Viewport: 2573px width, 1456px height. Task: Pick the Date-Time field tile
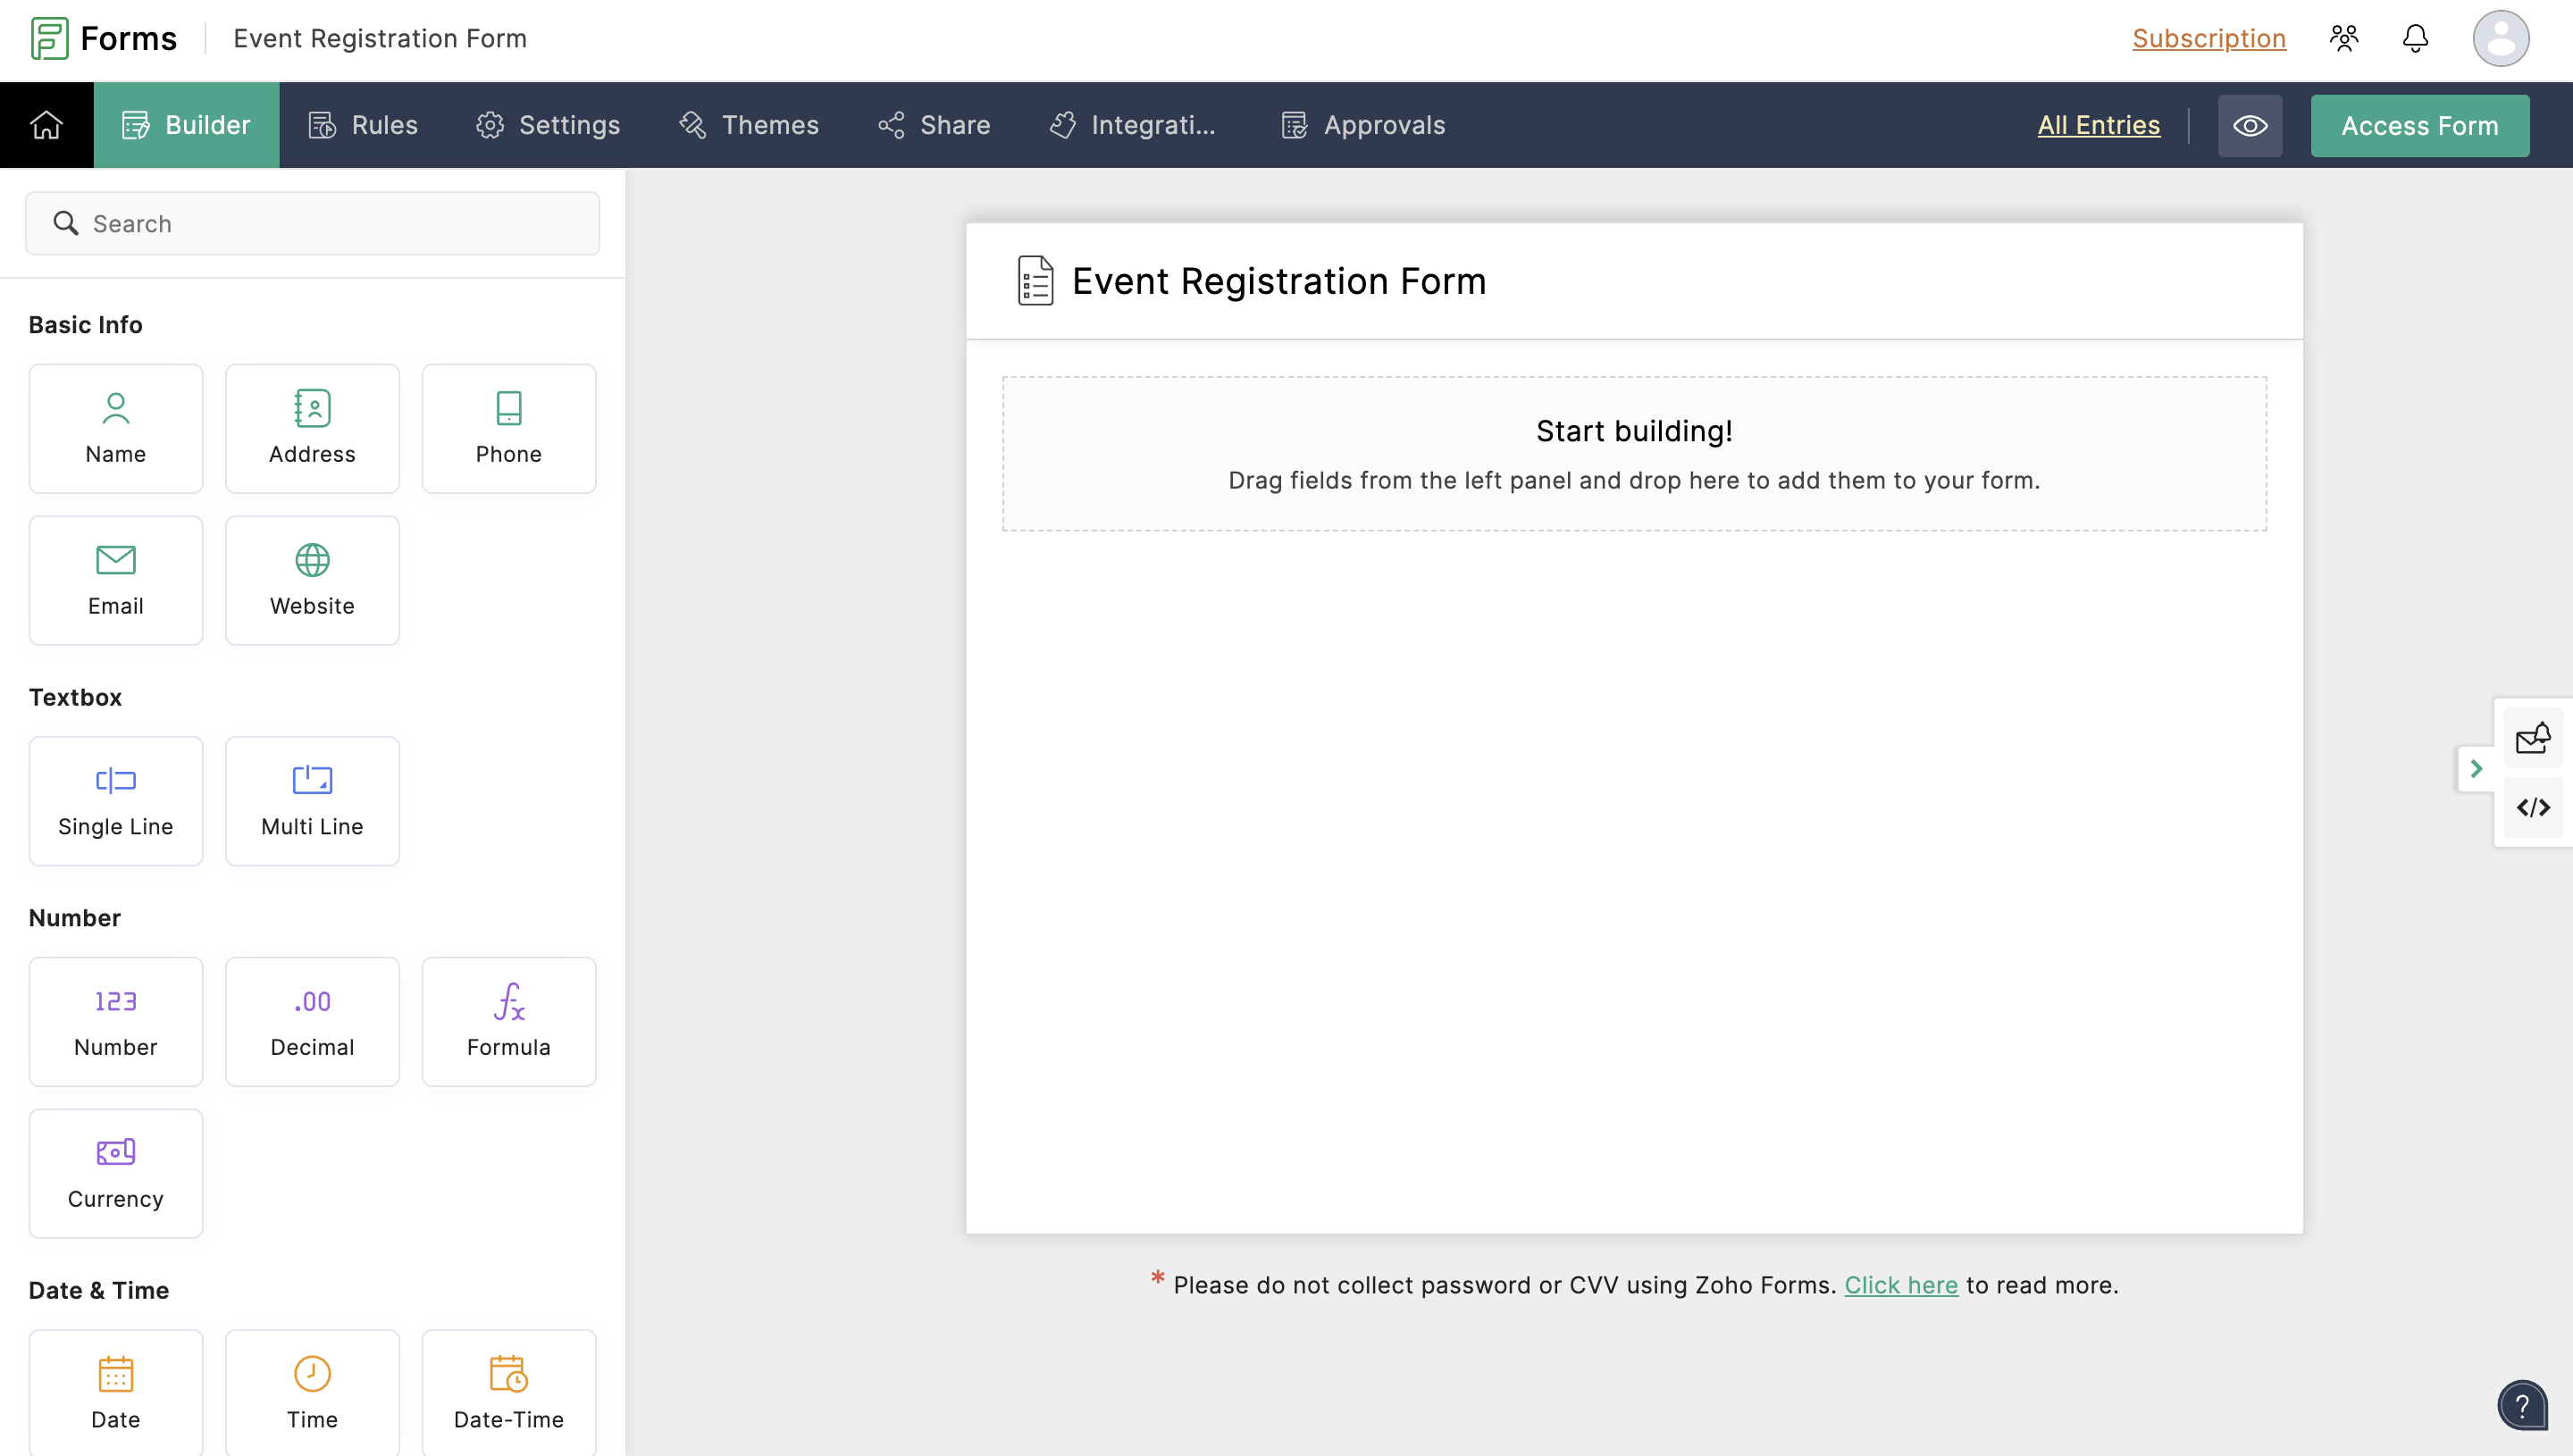click(x=508, y=1392)
